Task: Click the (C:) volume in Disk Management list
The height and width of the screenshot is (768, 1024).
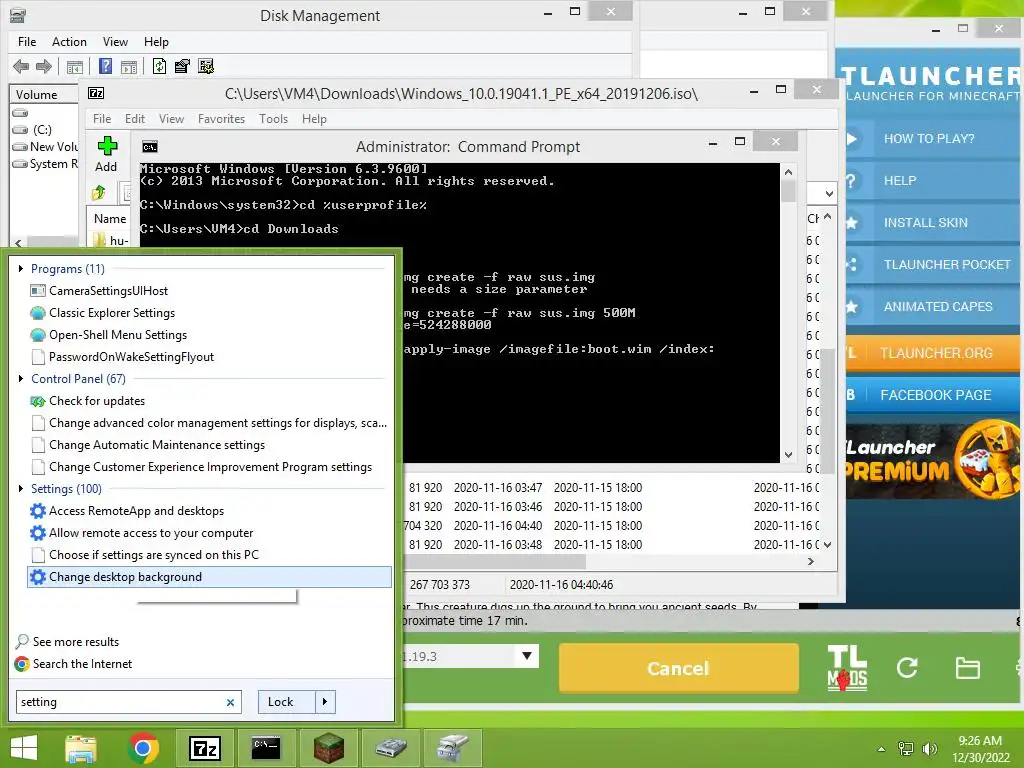Action: [42, 129]
